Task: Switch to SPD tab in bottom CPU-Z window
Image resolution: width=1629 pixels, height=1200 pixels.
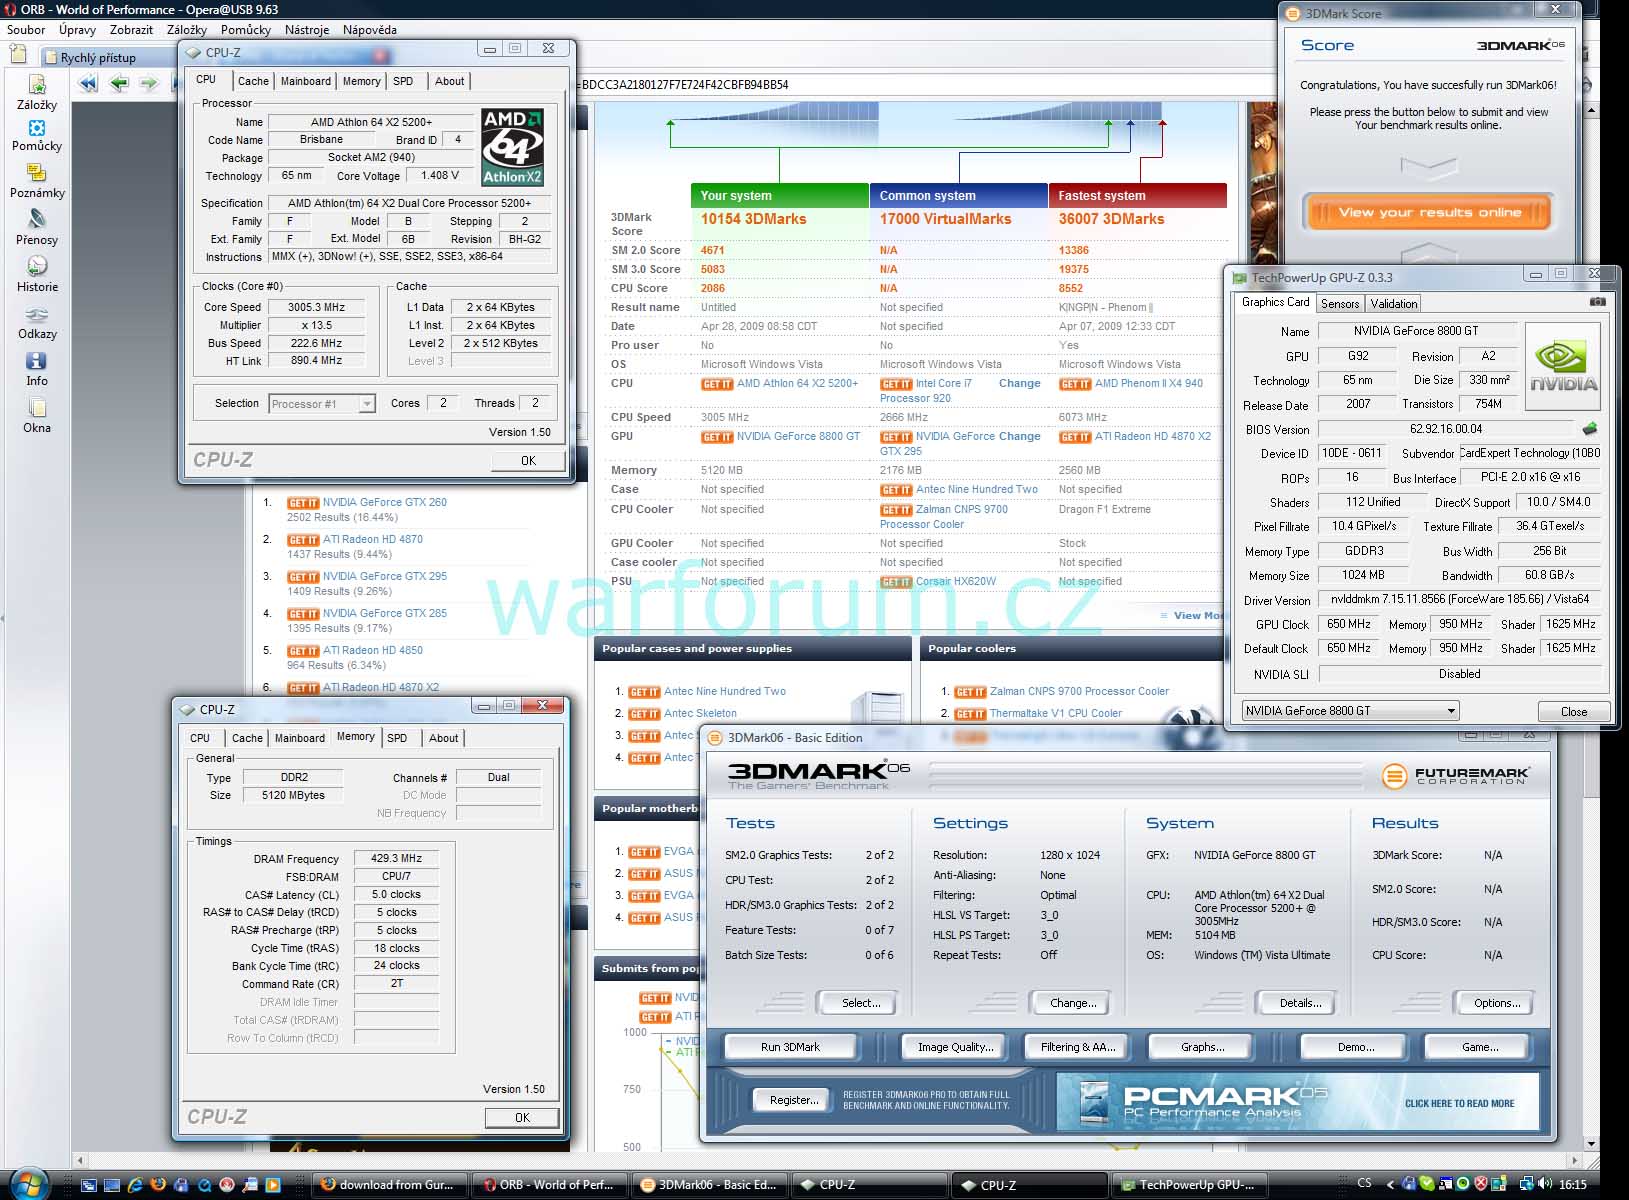Action: [x=397, y=738]
